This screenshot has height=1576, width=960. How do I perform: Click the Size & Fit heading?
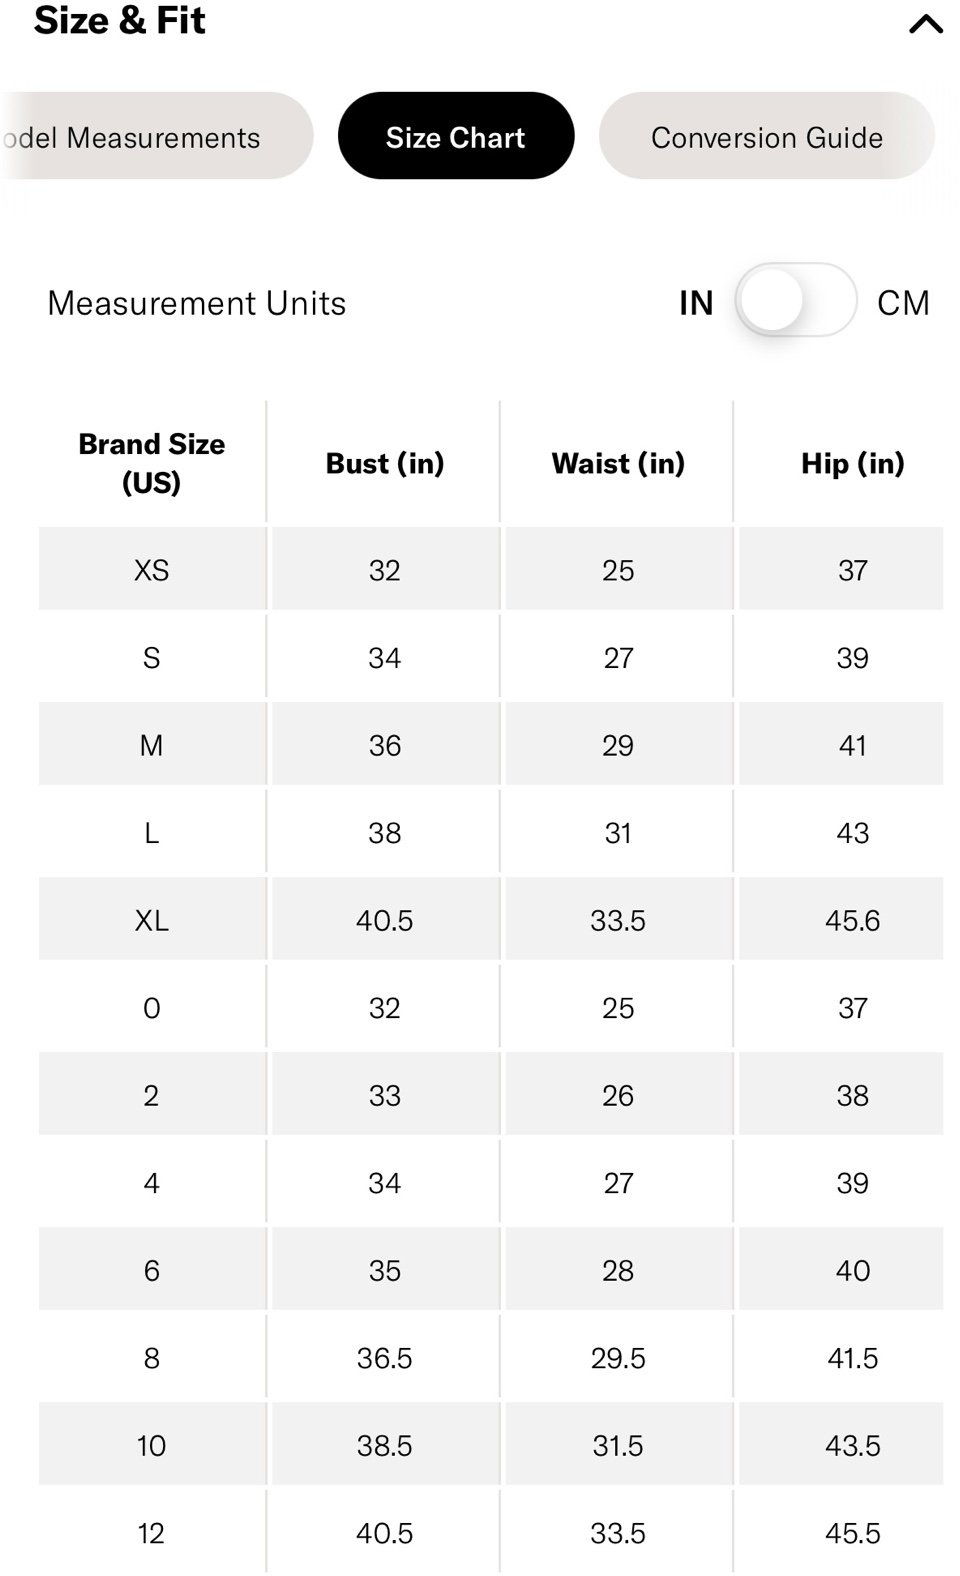pos(120,20)
